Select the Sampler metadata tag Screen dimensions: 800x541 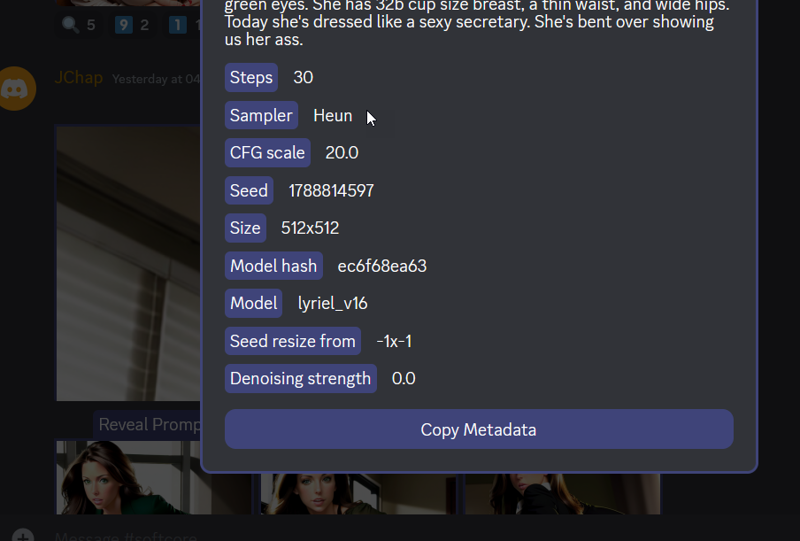point(261,115)
